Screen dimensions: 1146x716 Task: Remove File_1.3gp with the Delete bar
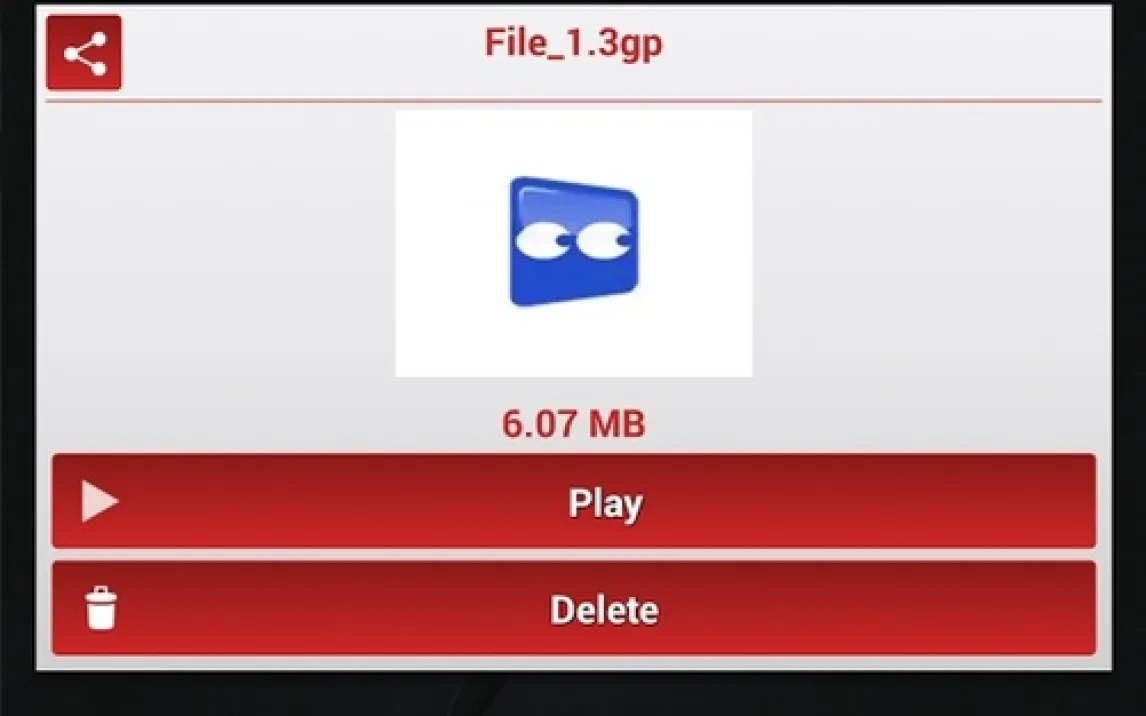574,608
